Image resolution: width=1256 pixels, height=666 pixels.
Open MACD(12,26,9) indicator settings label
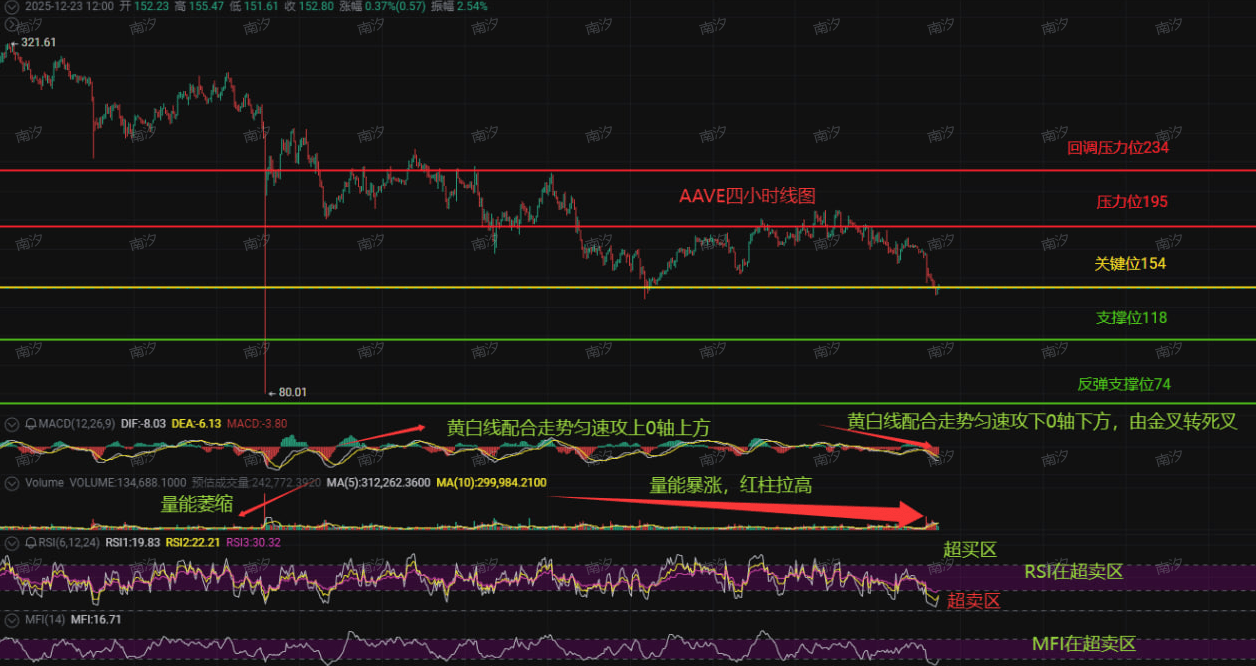(x=77, y=424)
